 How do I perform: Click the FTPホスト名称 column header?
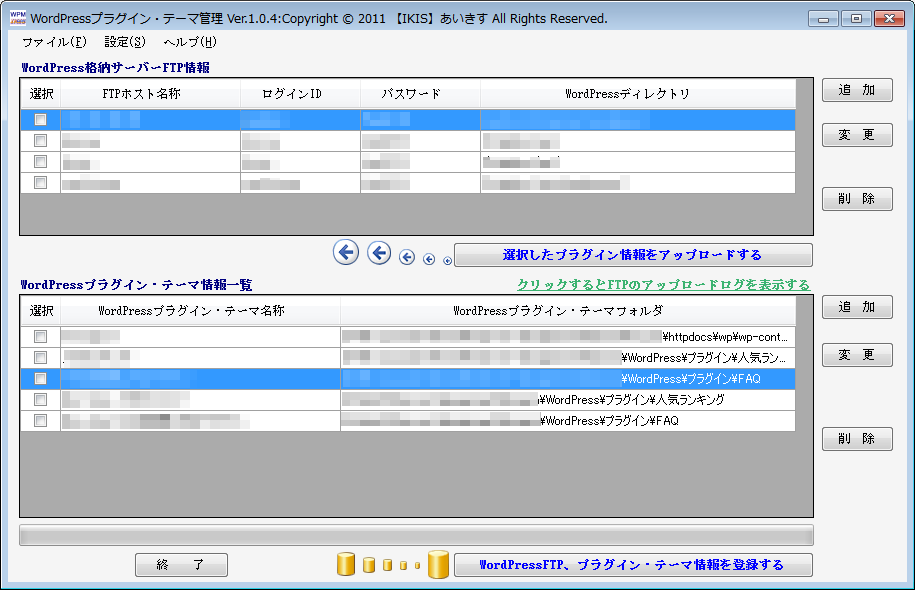coord(151,94)
